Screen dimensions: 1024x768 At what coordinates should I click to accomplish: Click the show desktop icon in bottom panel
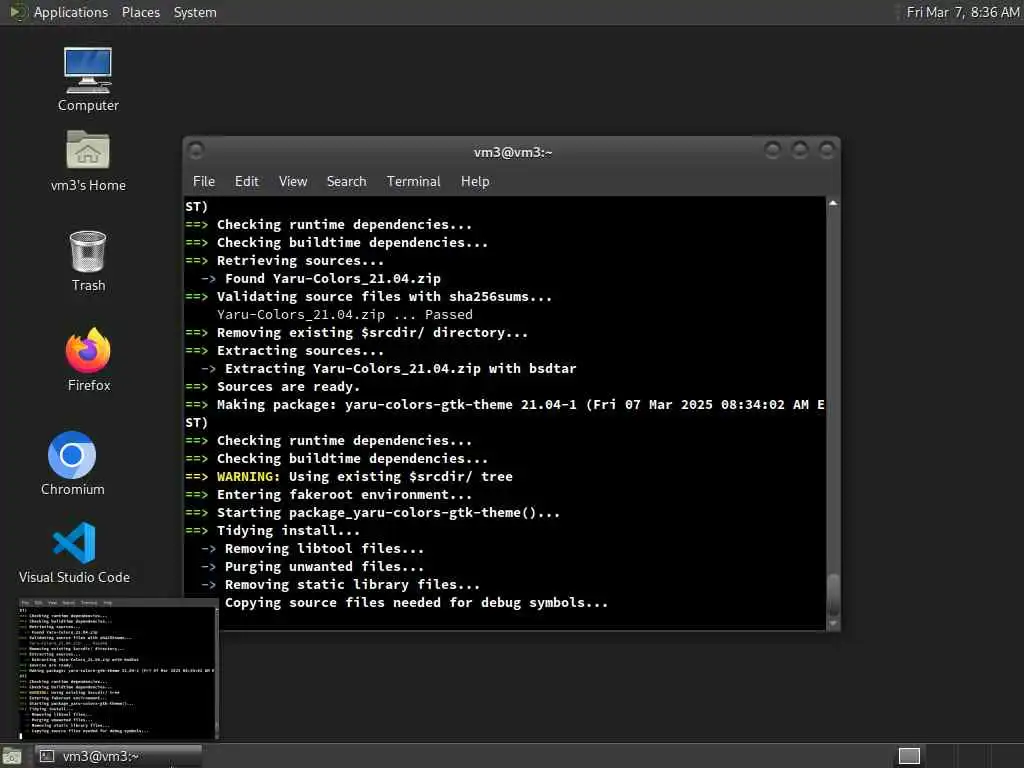point(12,756)
